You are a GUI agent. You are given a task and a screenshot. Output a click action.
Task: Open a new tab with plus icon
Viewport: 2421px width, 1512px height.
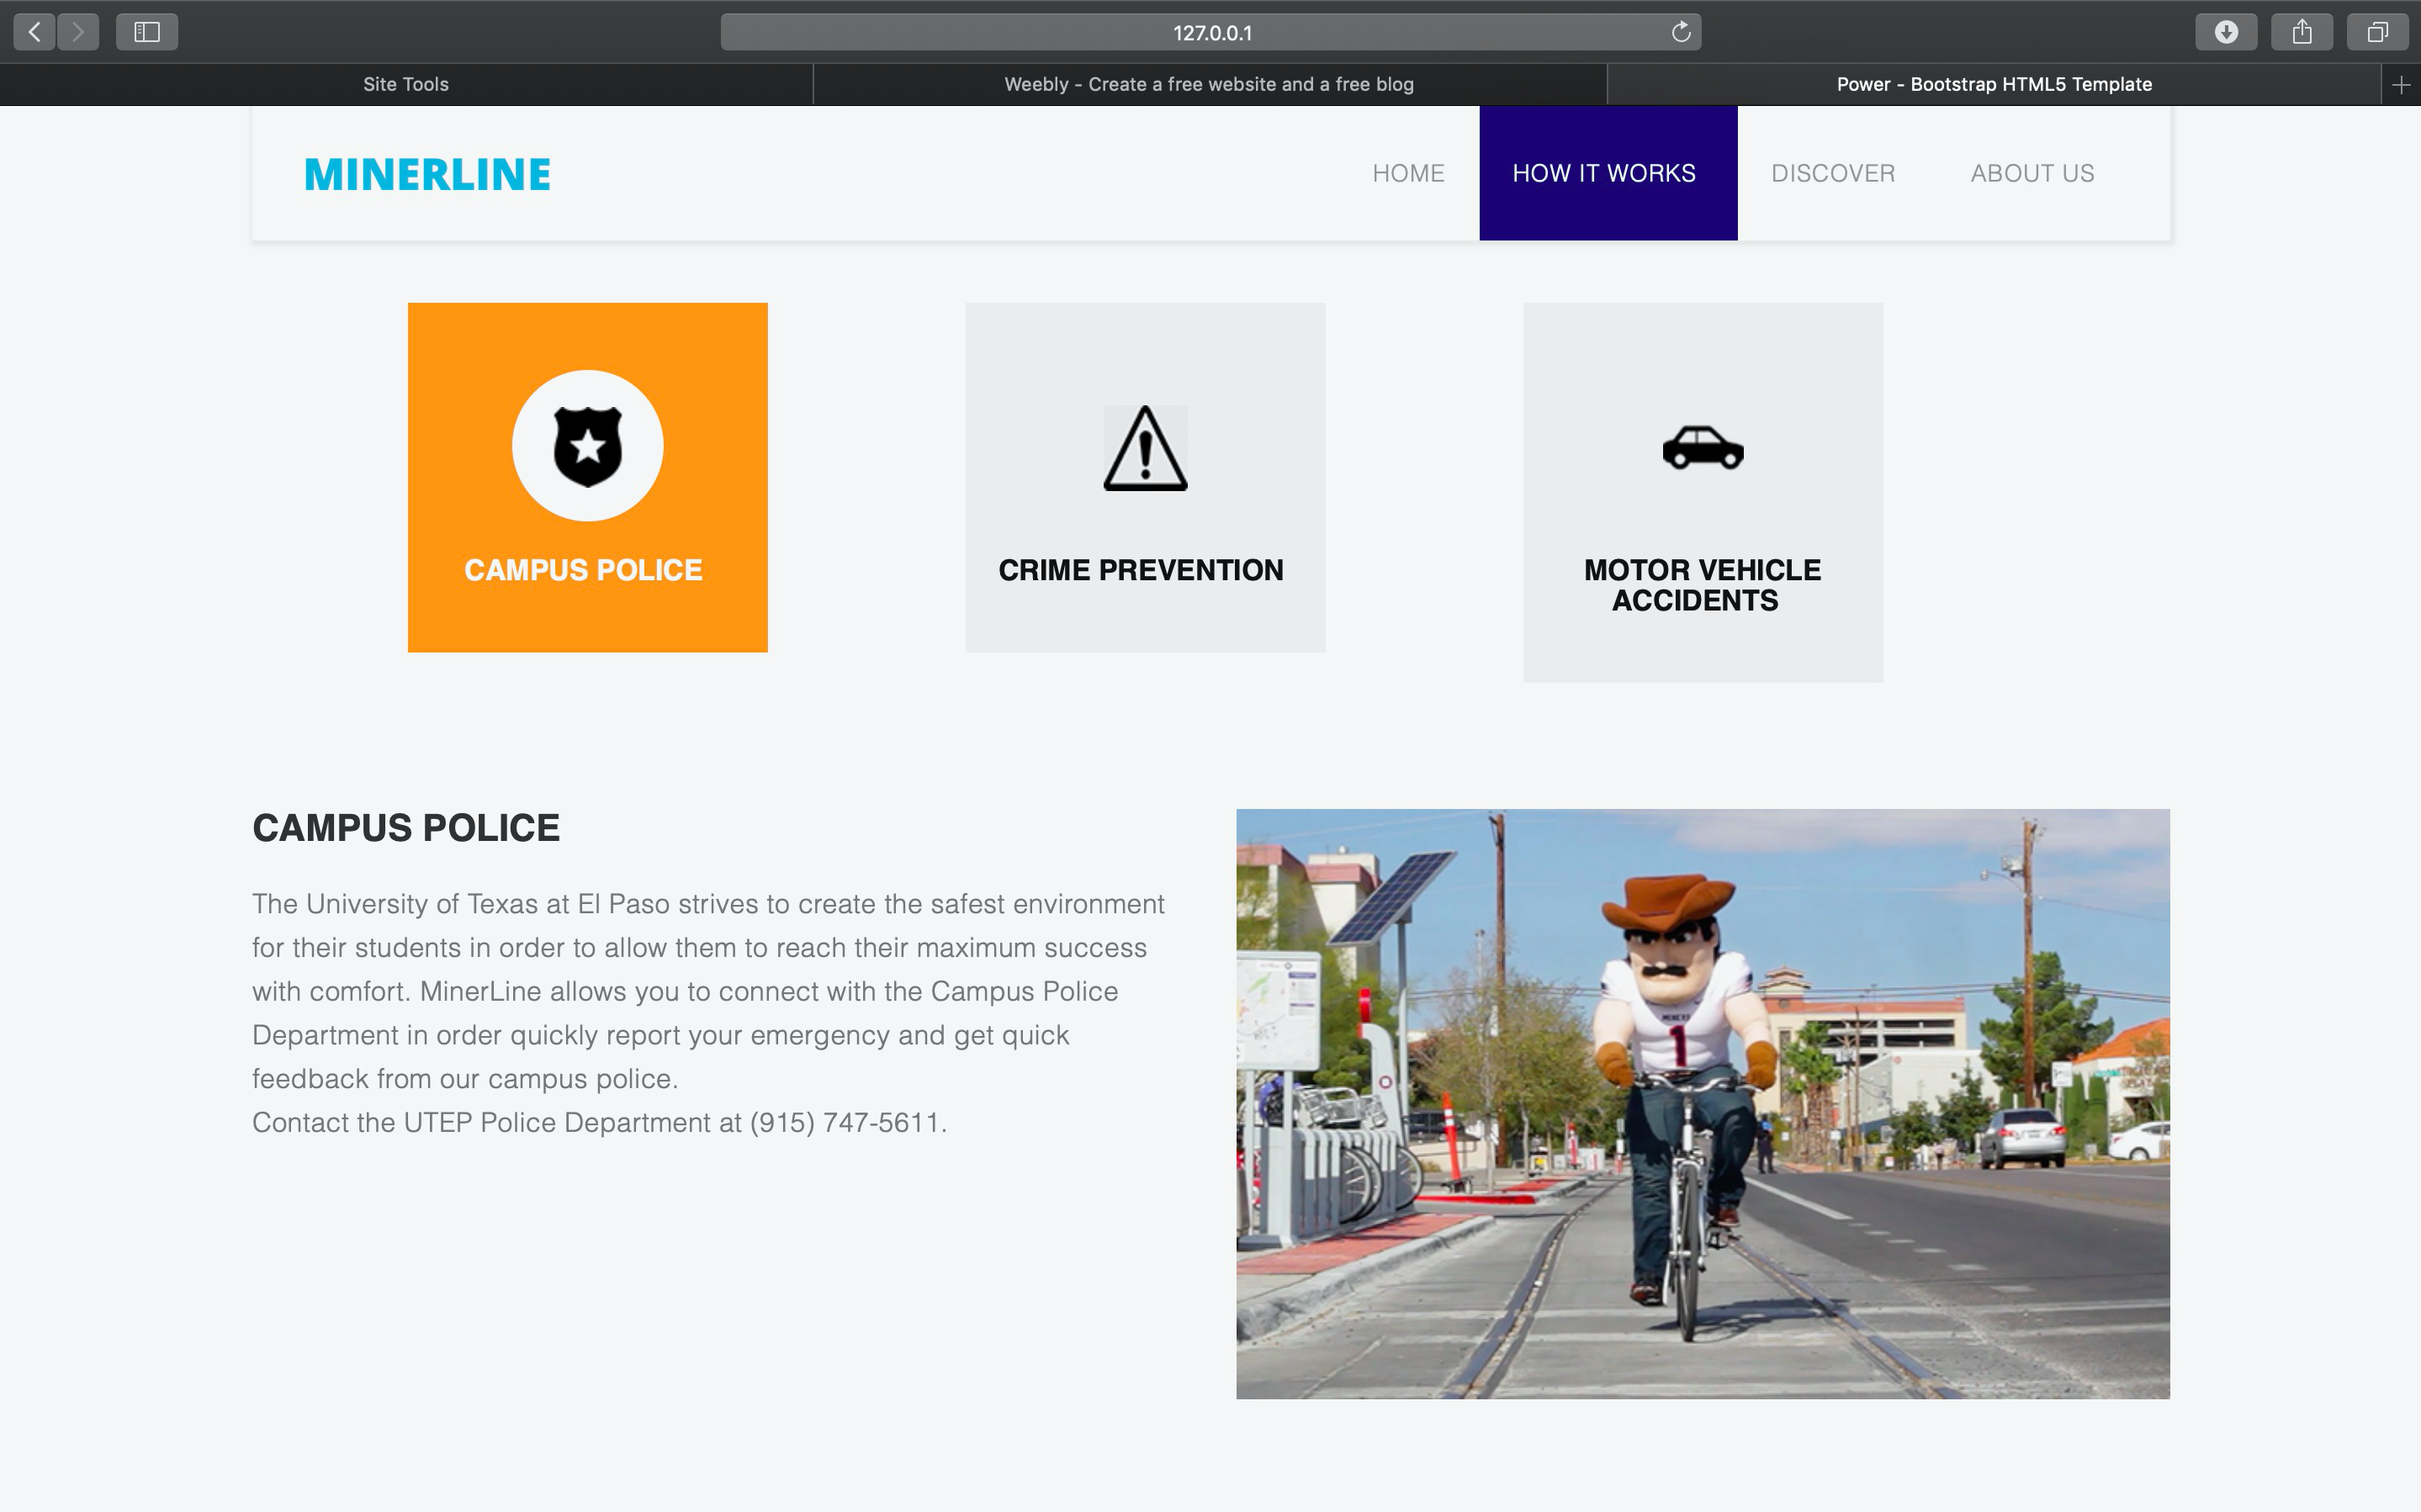click(x=2400, y=85)
